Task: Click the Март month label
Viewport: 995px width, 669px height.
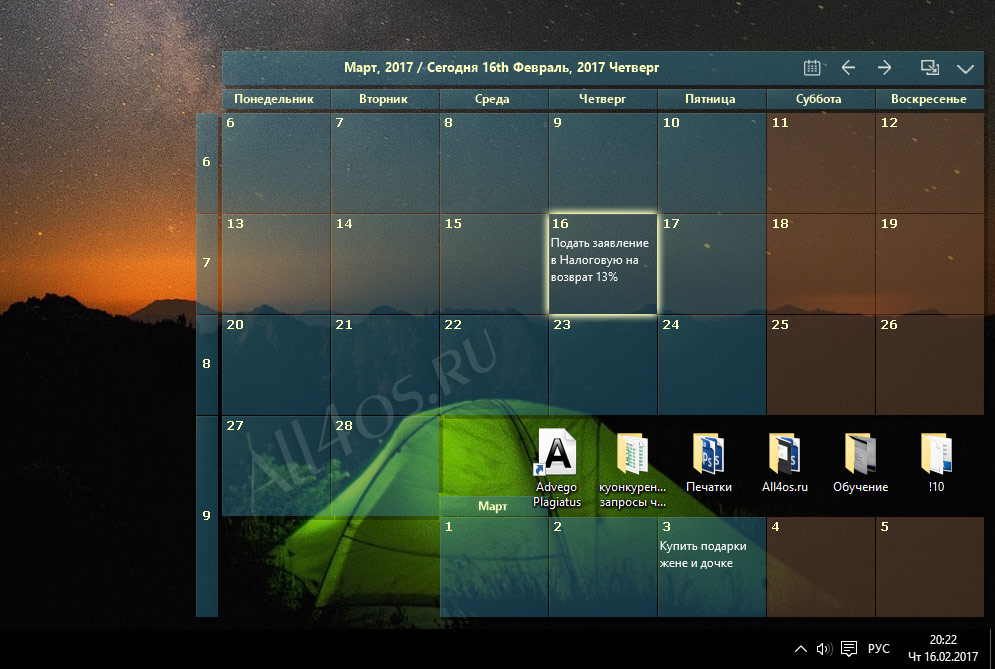Action: (492, 507)
